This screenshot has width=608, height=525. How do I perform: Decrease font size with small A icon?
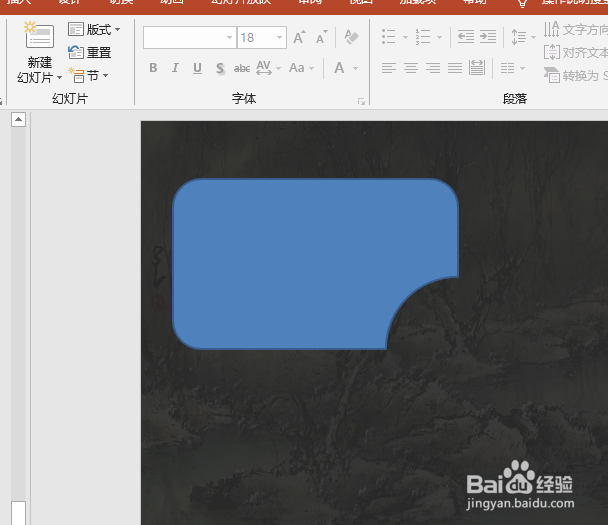coord(321,38)
